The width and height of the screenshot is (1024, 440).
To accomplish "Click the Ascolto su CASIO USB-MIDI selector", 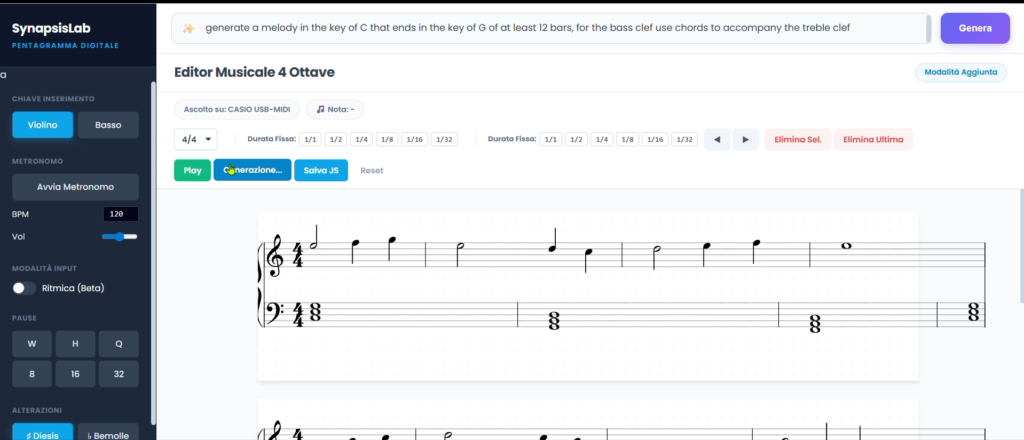I will pyautogui.click(x=236, y=109).
